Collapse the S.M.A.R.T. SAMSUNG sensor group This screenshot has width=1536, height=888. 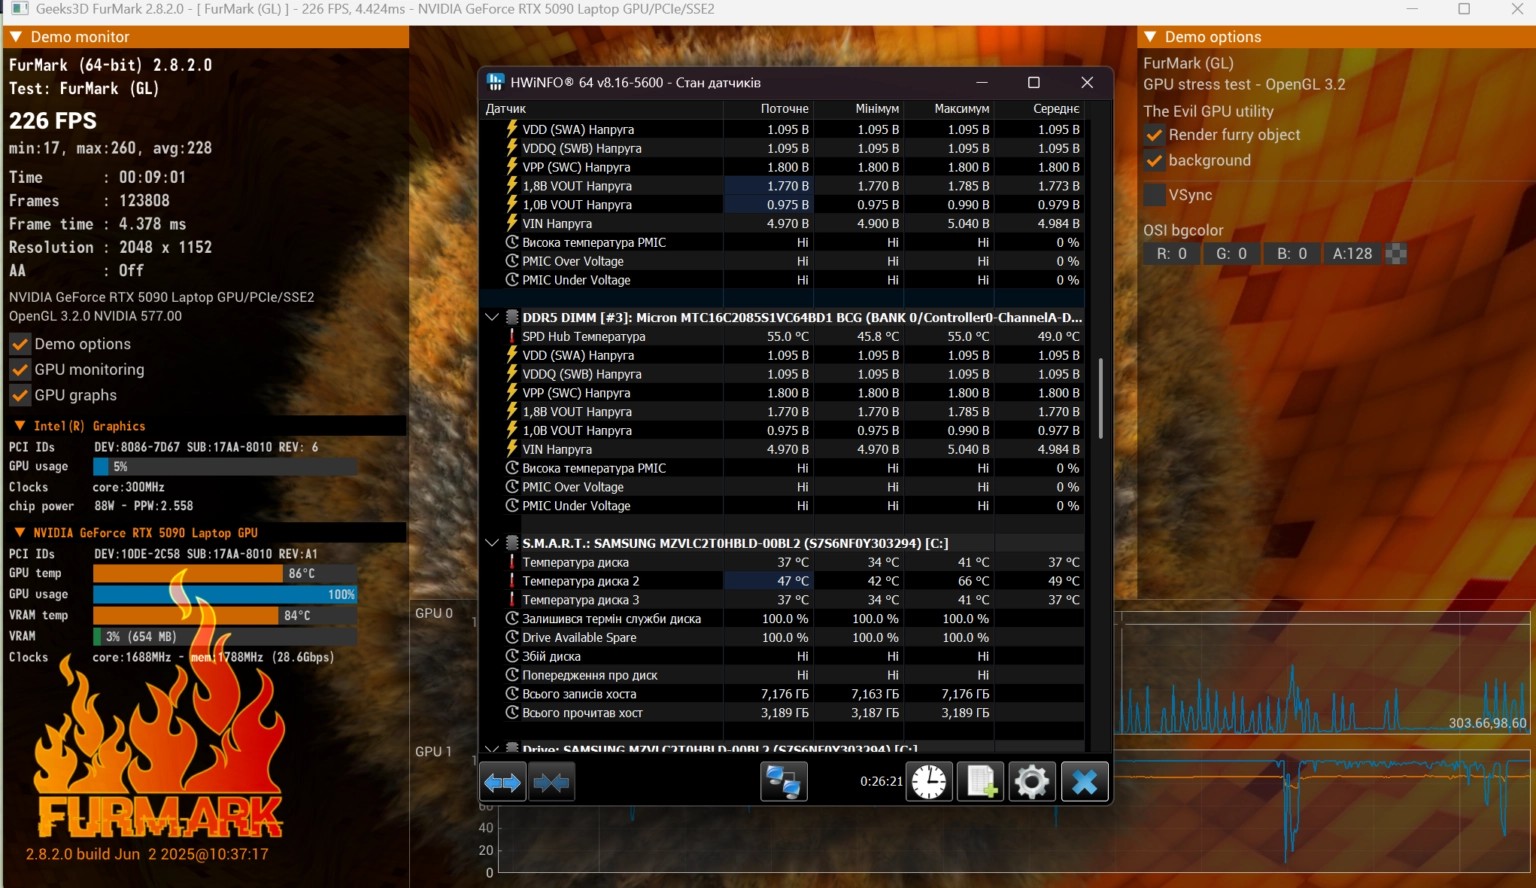(491, 543)
